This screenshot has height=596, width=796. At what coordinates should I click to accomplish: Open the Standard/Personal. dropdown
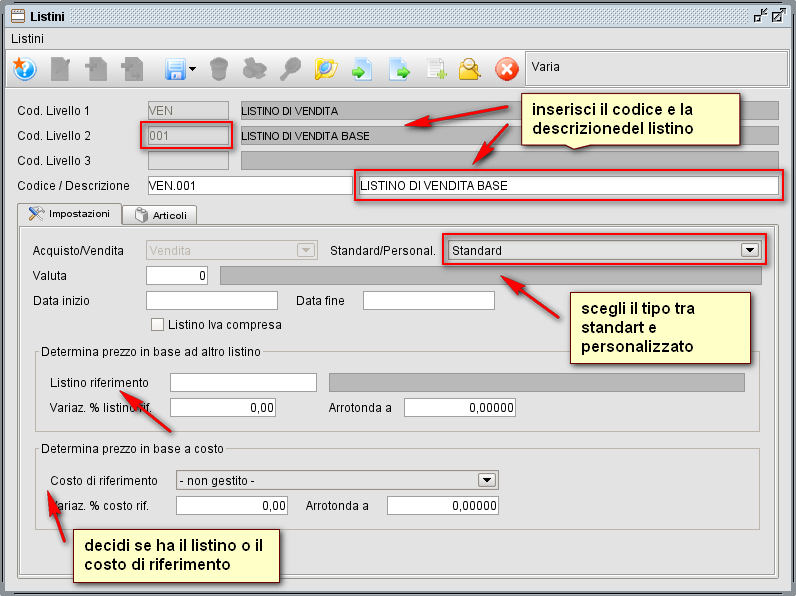pos(604,250)
